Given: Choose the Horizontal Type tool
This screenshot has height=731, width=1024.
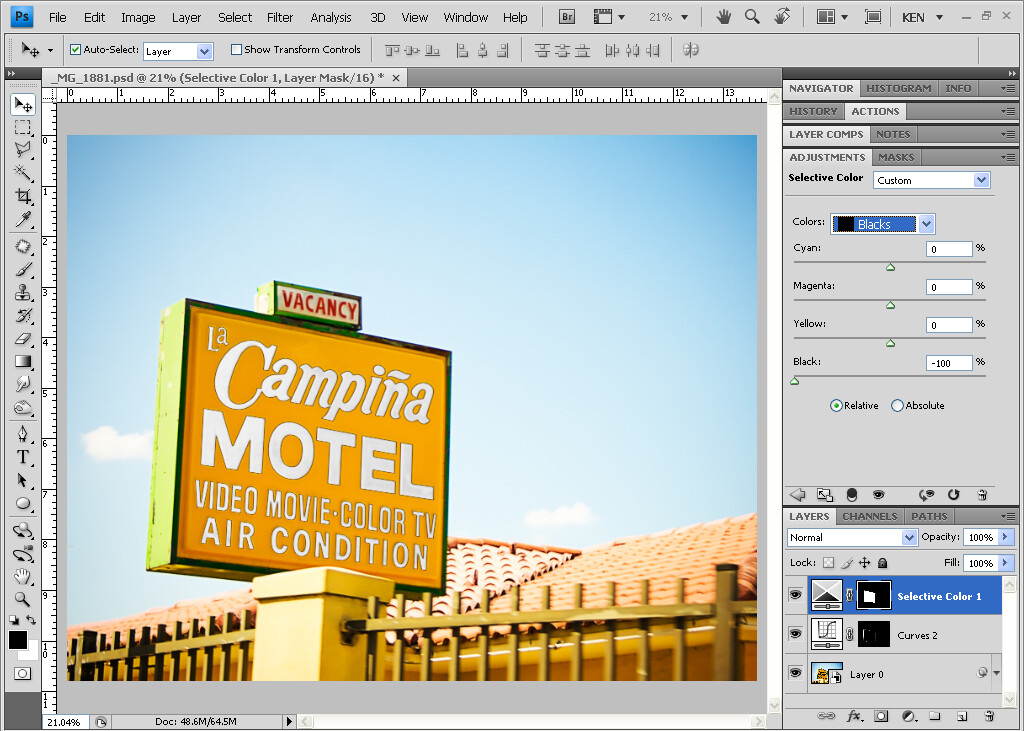Looking at the screenshot, I should pos(23,457).
